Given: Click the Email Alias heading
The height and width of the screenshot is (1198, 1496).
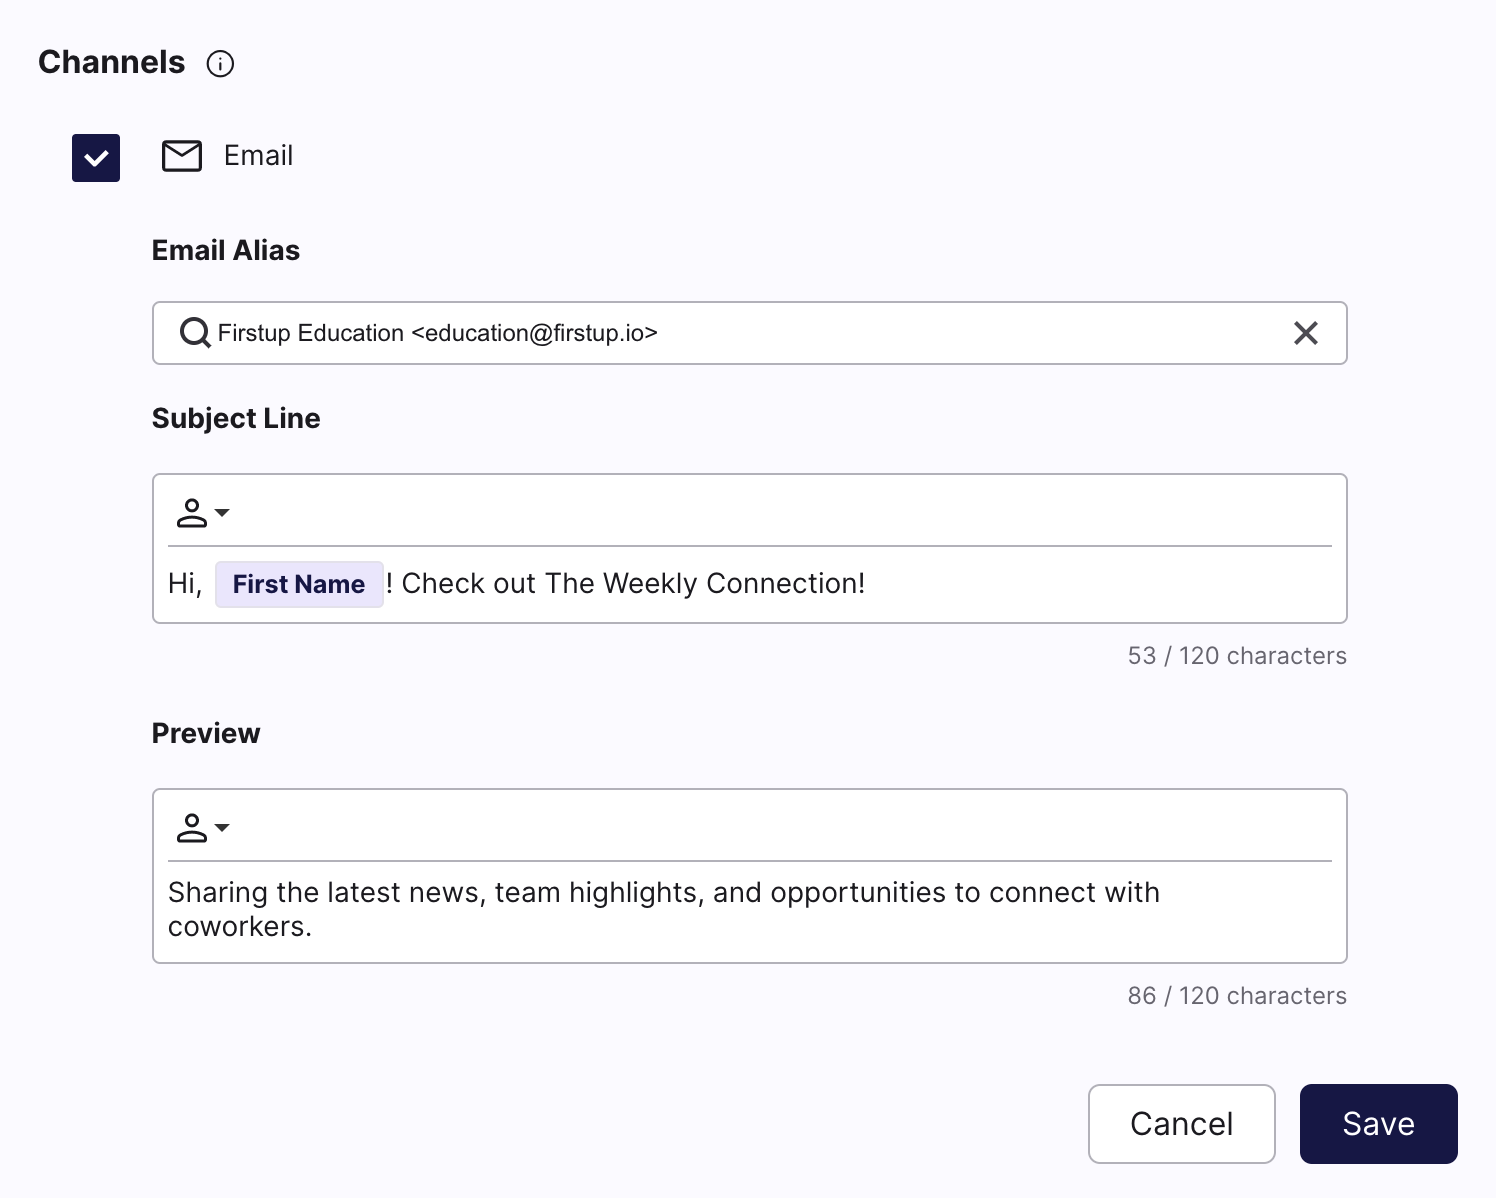Looking at the screenshot, I should (226, 250).
